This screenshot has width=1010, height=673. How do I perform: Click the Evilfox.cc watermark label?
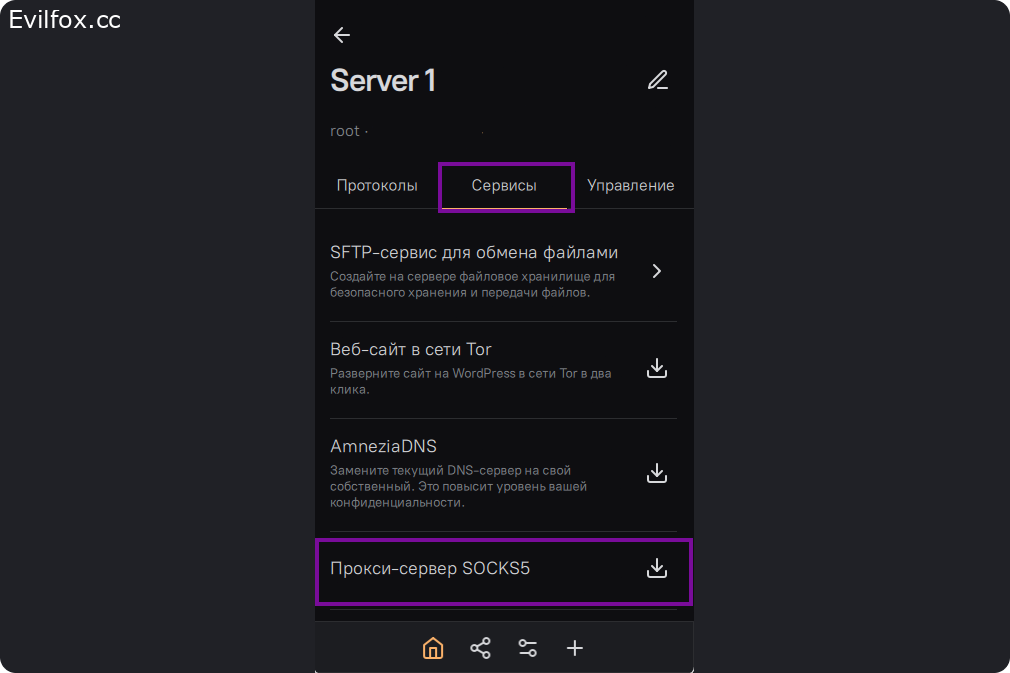pyautogui.click(x=65, y=20)
